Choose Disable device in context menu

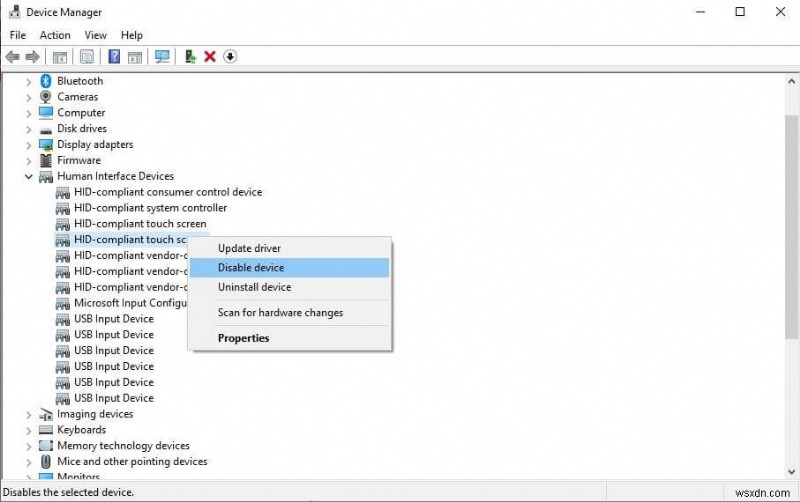[289, 268]
